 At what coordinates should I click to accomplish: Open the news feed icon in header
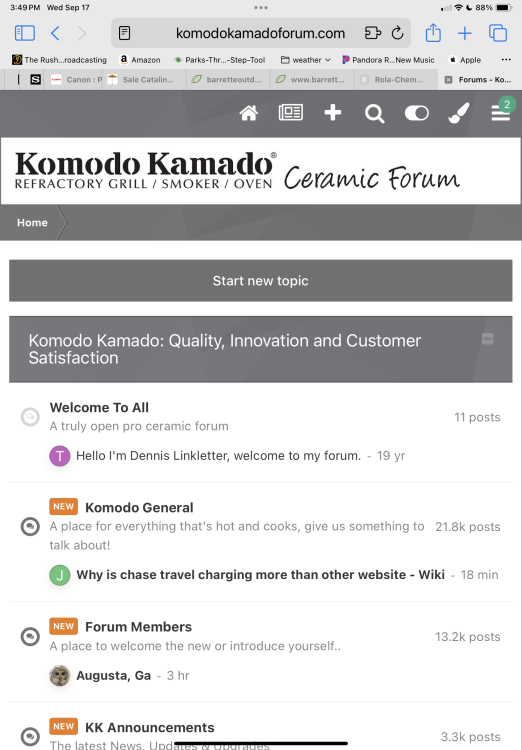coord(290,113)
